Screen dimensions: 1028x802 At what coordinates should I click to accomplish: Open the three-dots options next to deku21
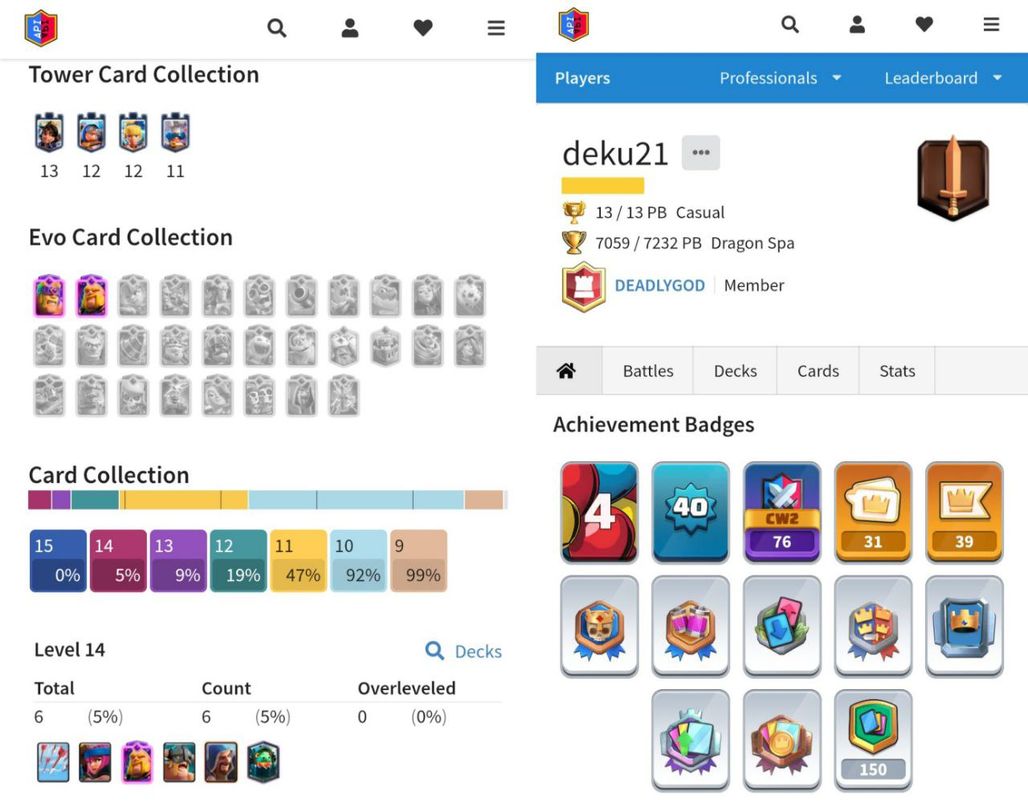[701, 153]
